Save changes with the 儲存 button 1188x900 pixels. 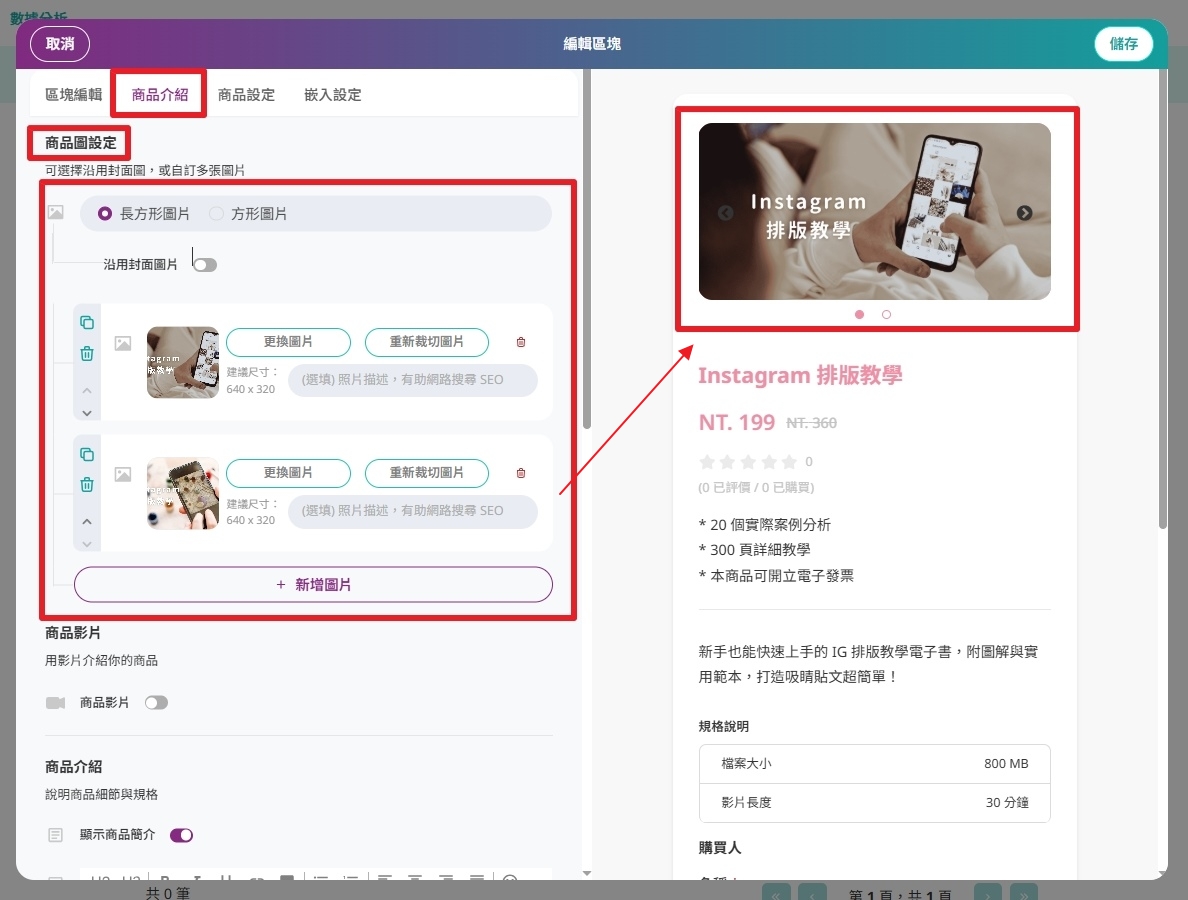click(1124, 44)
